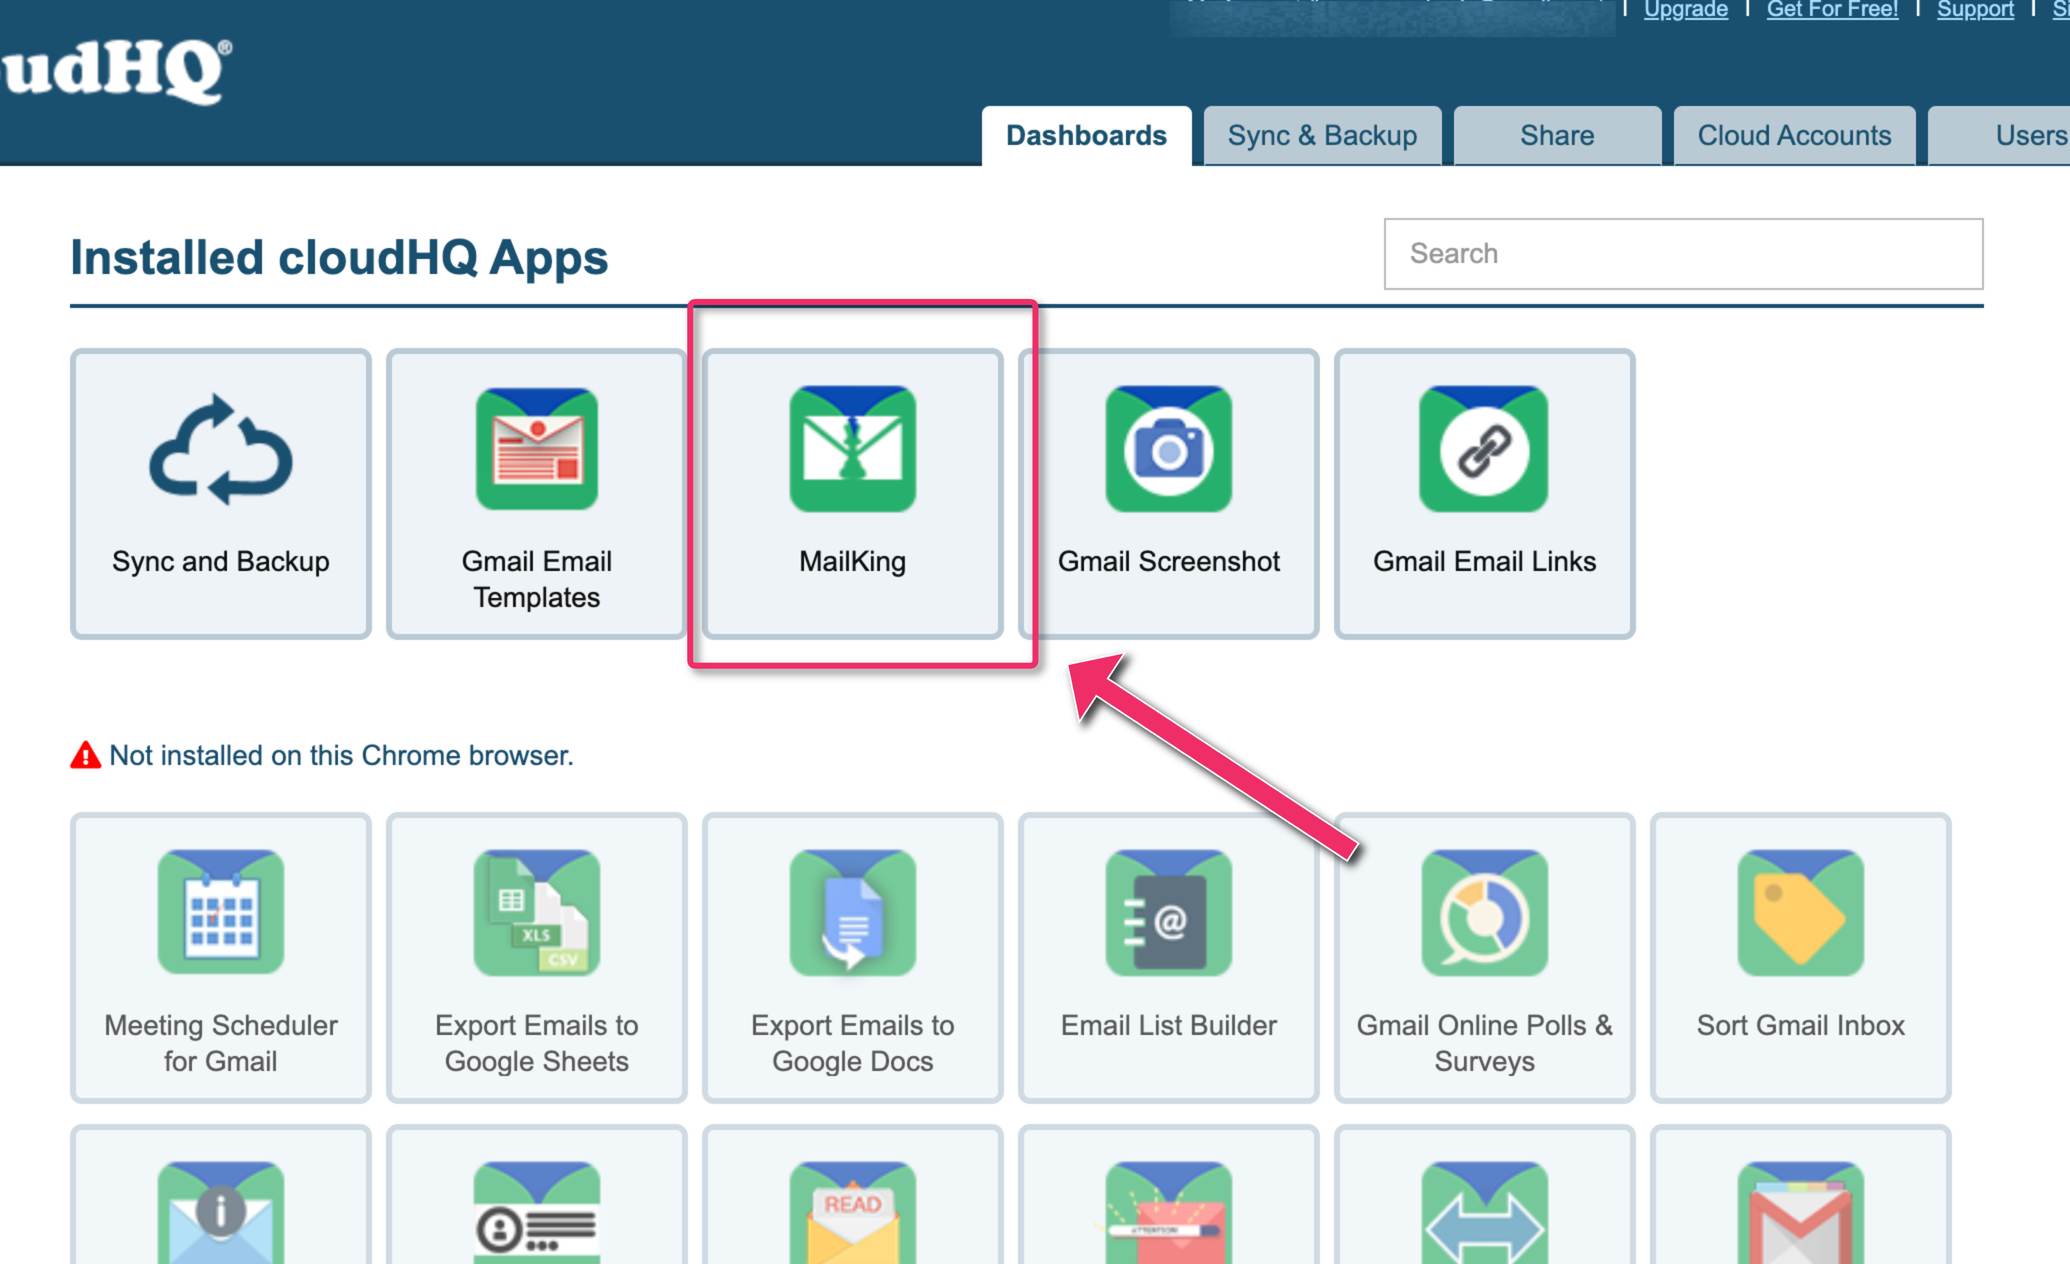
Task: Open the Sync and Backup app icon
Action: click(x=221, y=449)
